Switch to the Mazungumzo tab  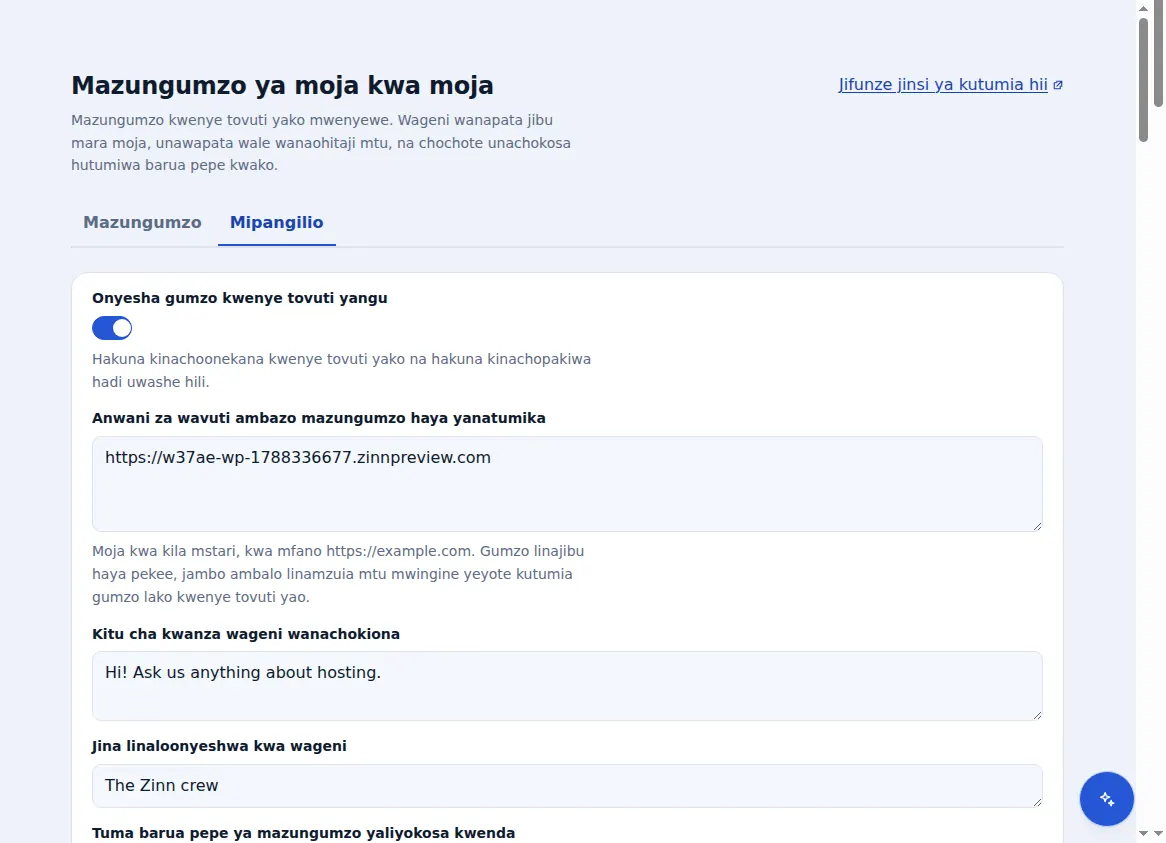point(142,222)
